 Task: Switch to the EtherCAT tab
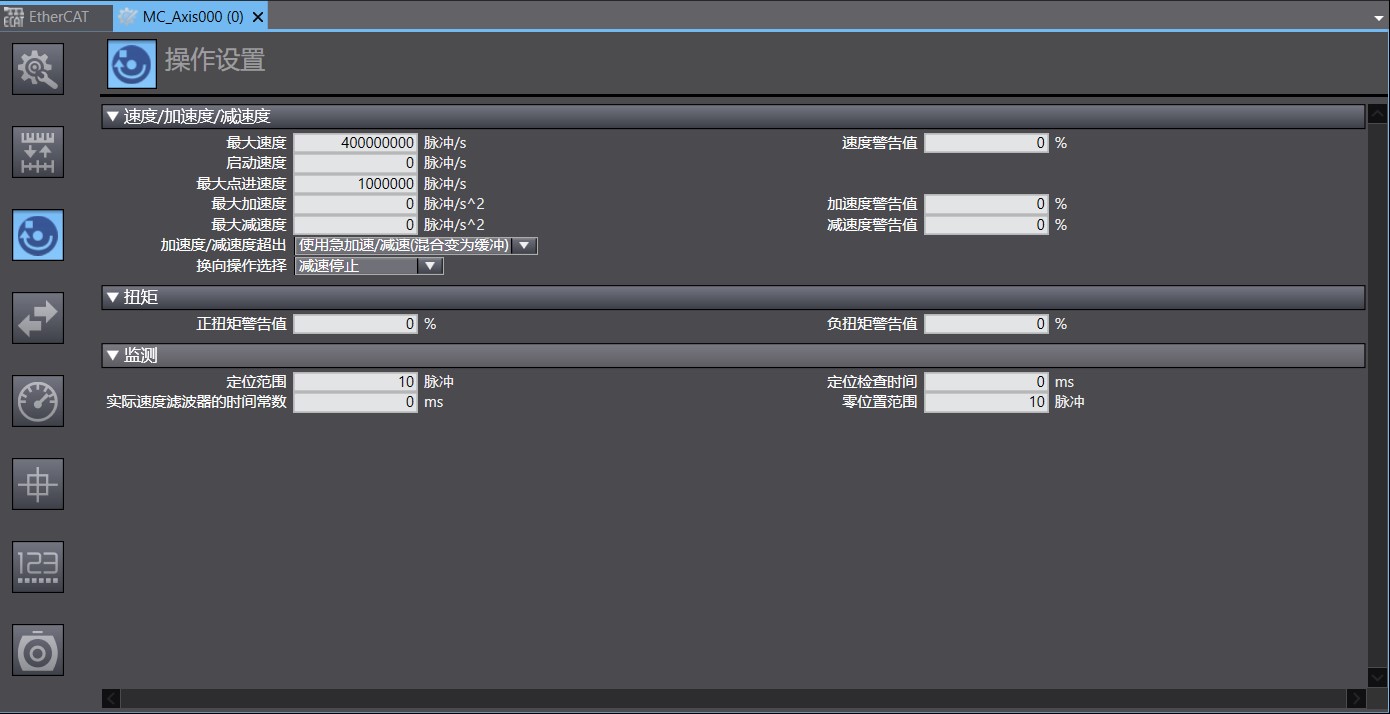(55, 16)
